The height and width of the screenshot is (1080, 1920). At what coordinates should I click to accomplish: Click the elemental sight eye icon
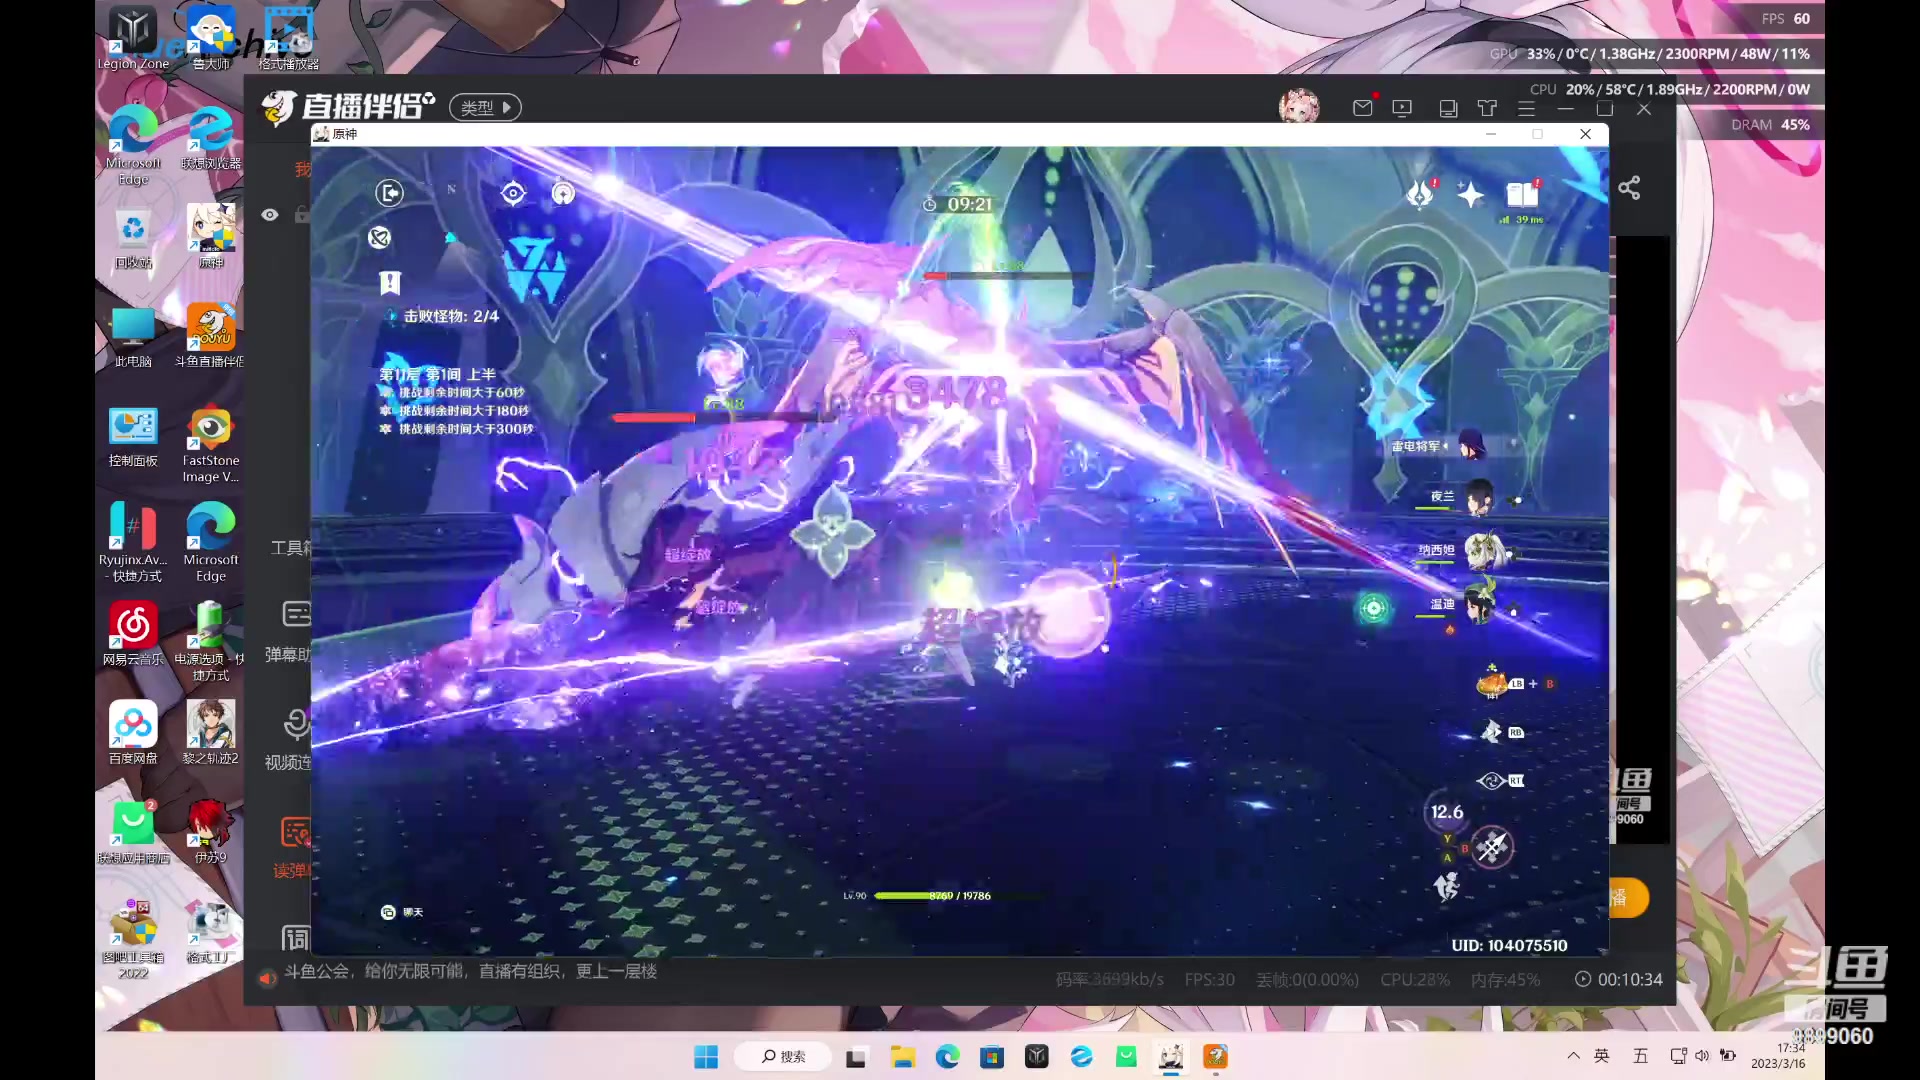pos(1491,780)
